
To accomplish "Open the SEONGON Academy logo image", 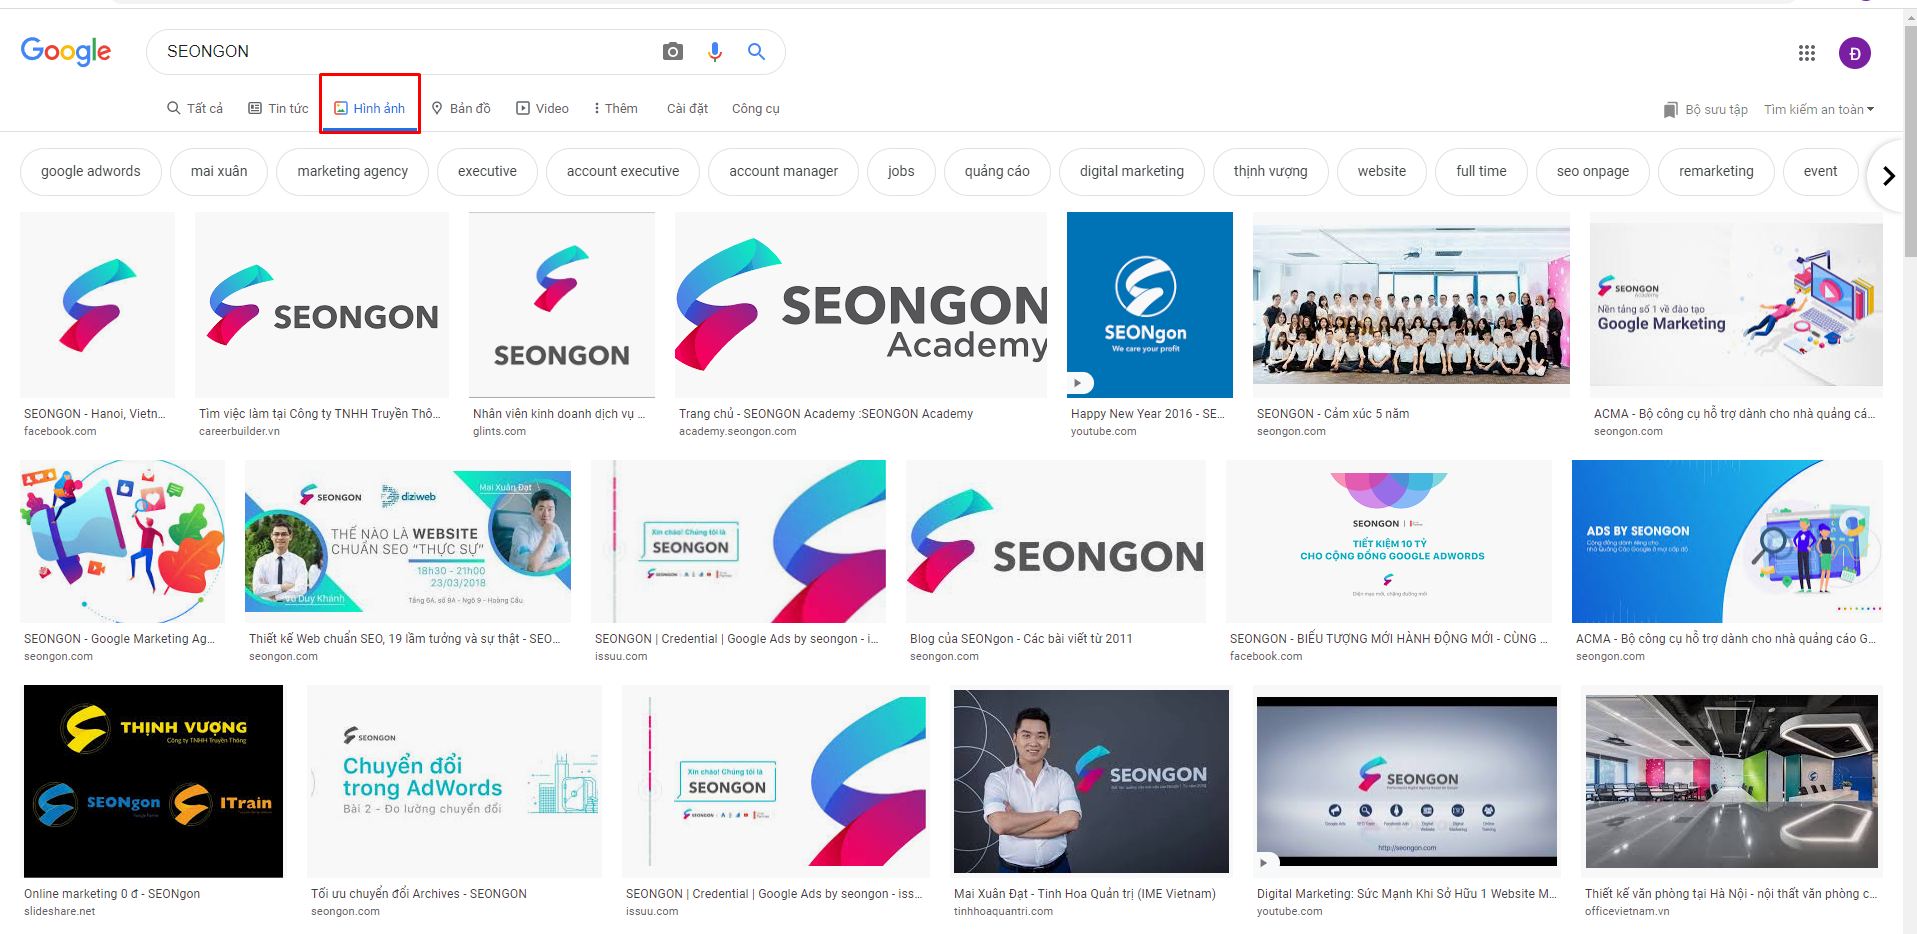I will tap(861, 305).
